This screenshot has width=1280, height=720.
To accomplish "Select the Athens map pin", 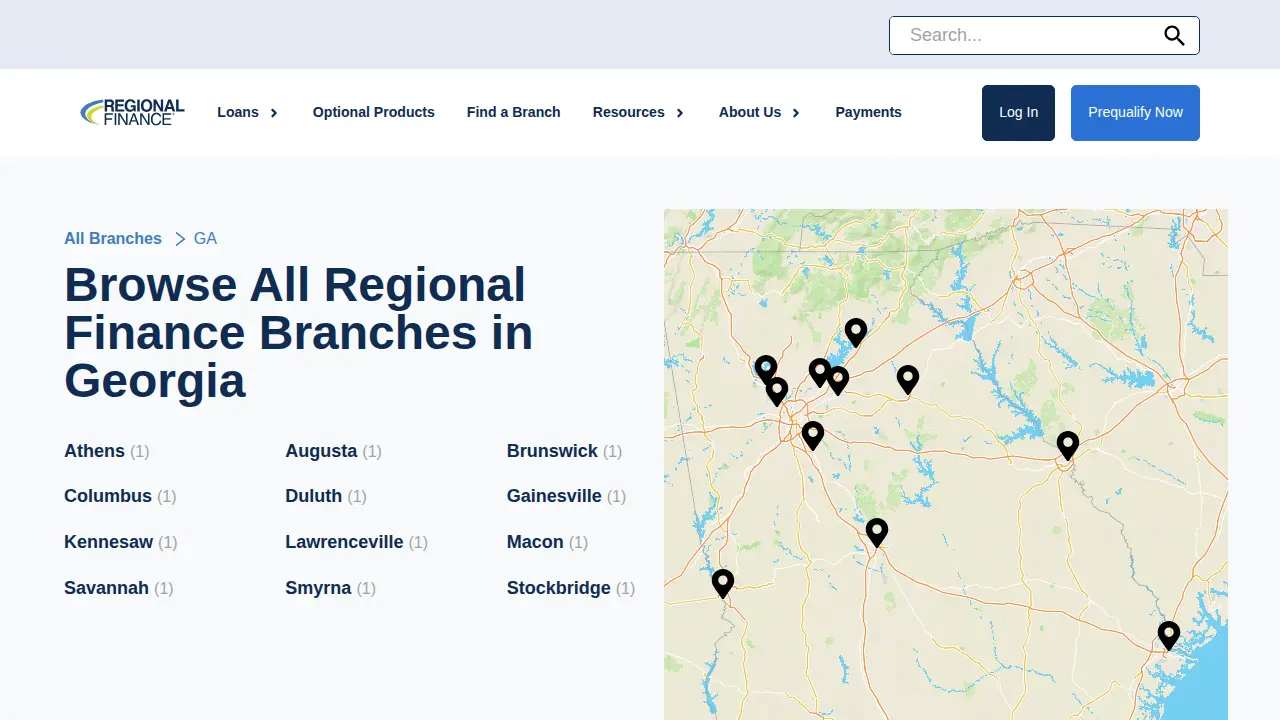I will 908,379.
